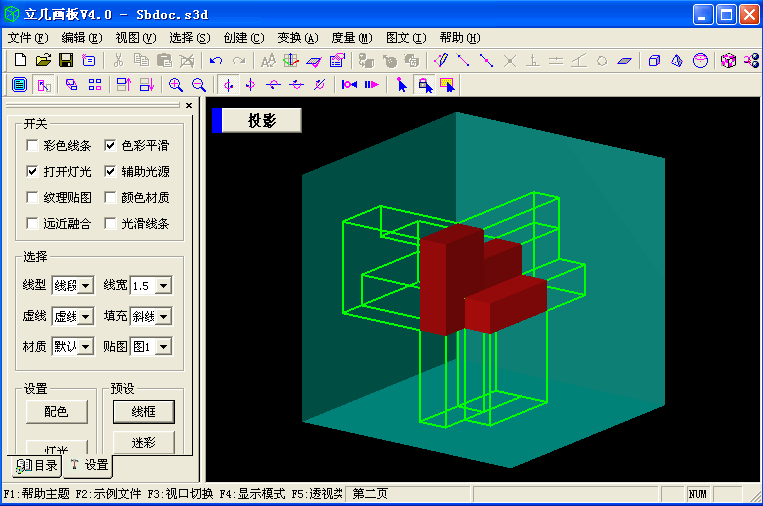Switch to the 目录 tab

[37, 465]
